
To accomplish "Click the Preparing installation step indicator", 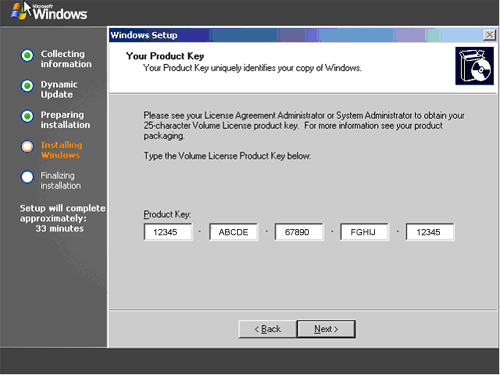I will pyautogui.click(x=27, y=116).
